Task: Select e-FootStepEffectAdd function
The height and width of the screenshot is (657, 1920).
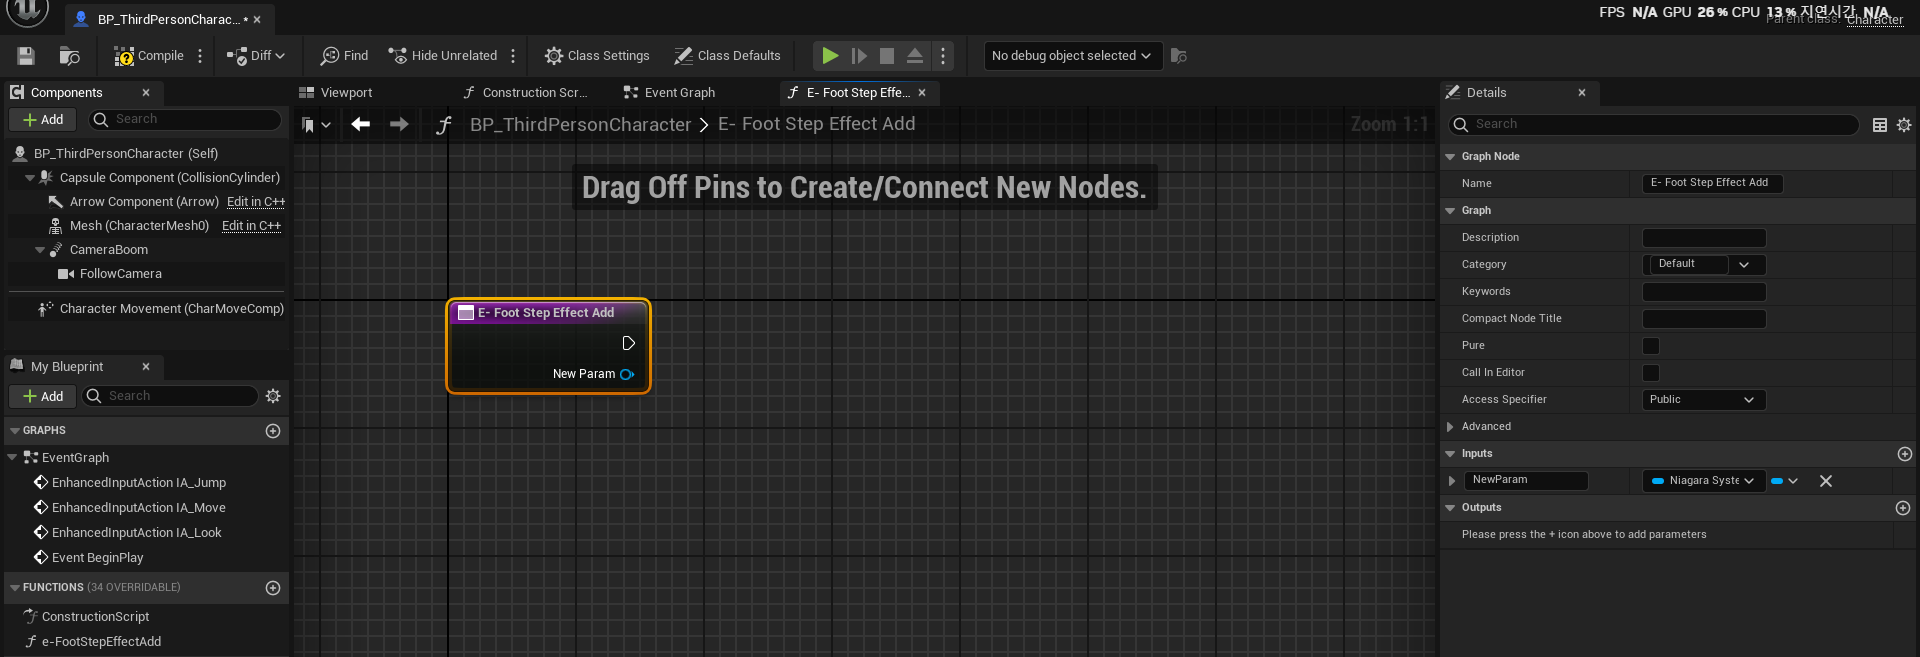Action: (x=101, y=642)
